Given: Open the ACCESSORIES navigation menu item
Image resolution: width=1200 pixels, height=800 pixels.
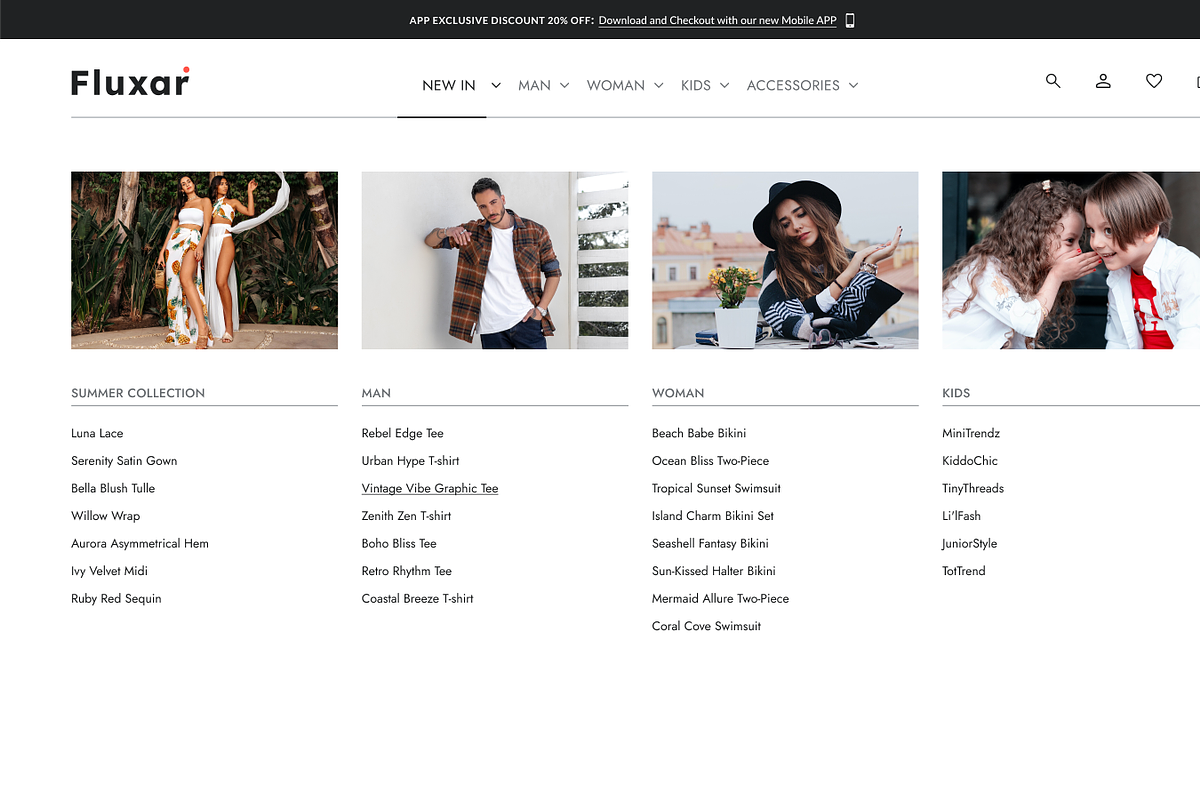Looking at the screenshot, I should click(793, 85).
